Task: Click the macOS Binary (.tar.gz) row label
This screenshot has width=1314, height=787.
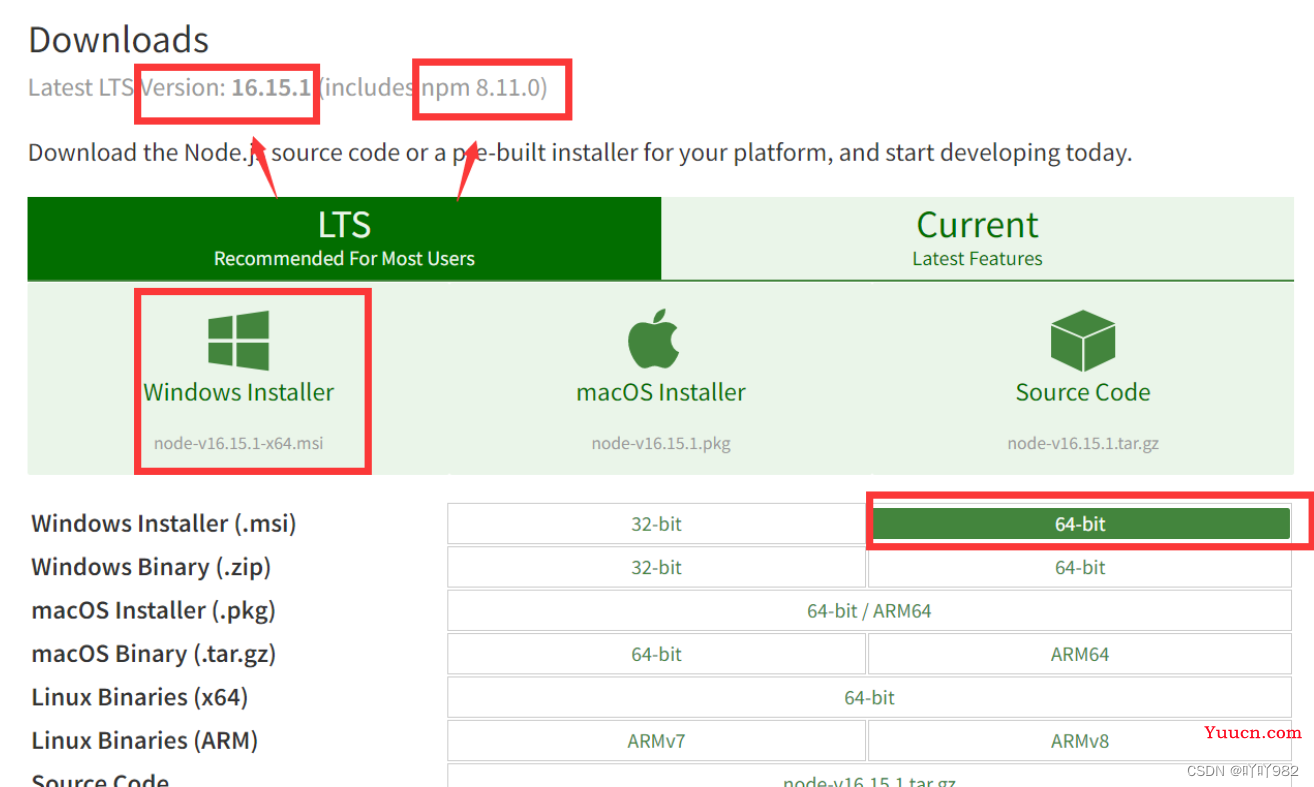Action: (x=153, y=654)
